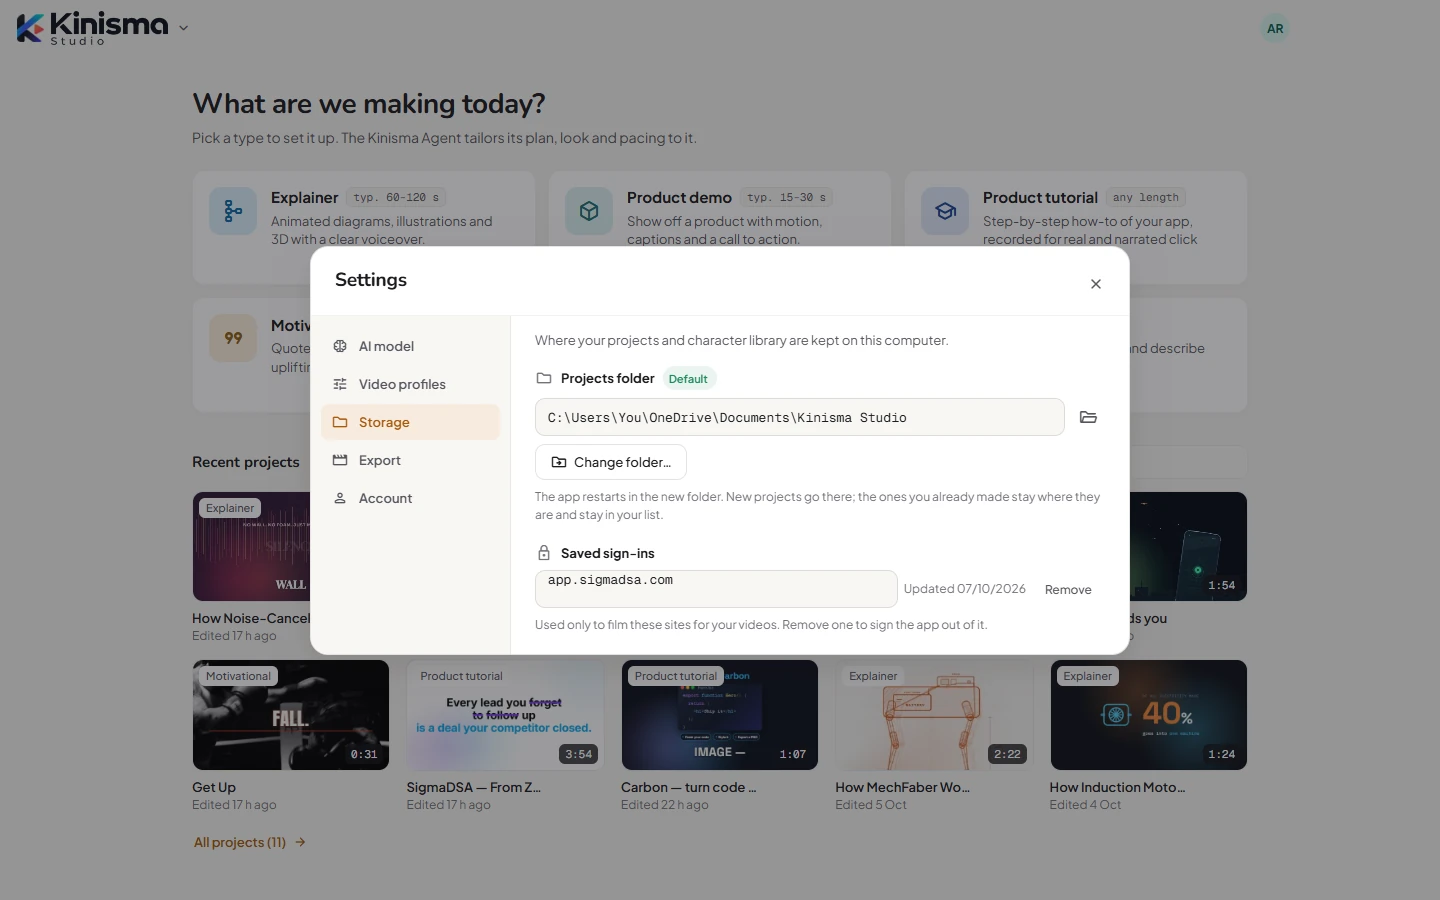The image size is (1440, 900).
Task: Click the folder icon beside Projects folder
Action: (544, 378)
